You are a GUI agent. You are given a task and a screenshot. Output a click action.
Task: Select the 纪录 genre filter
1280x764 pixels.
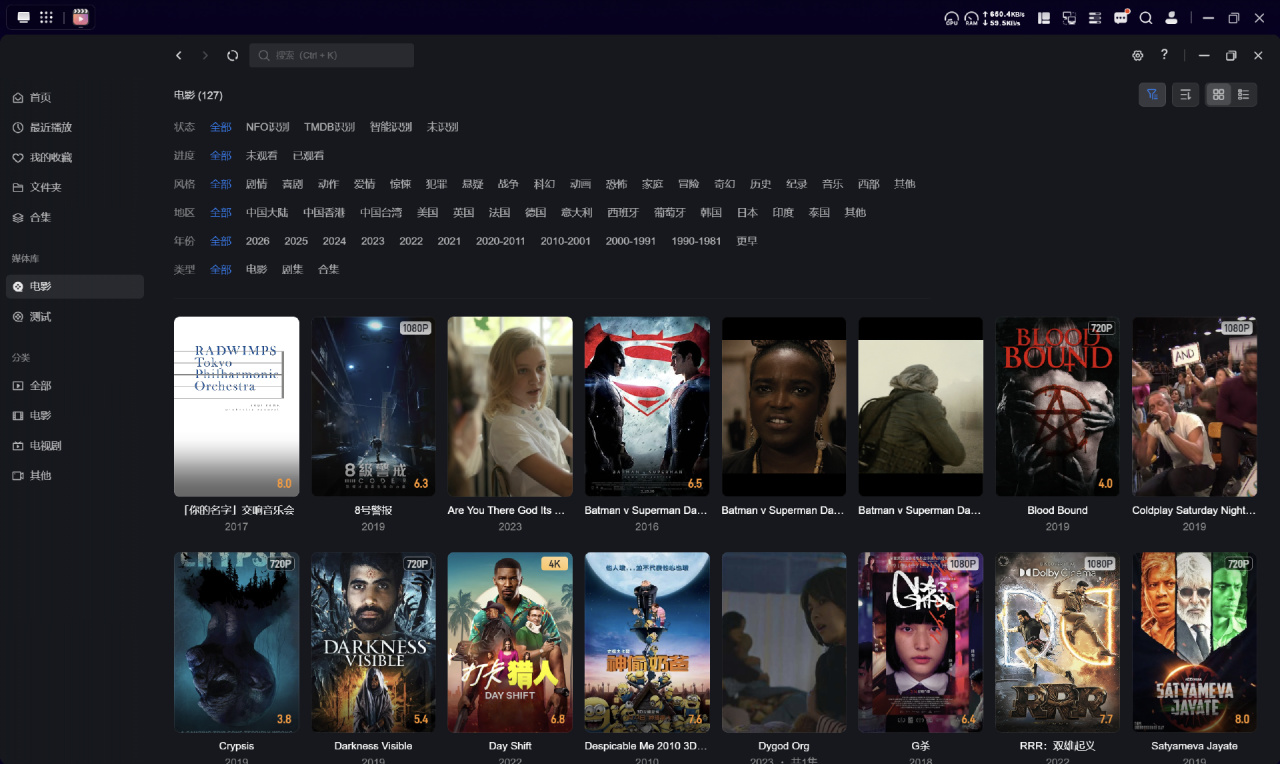(797, 184)
